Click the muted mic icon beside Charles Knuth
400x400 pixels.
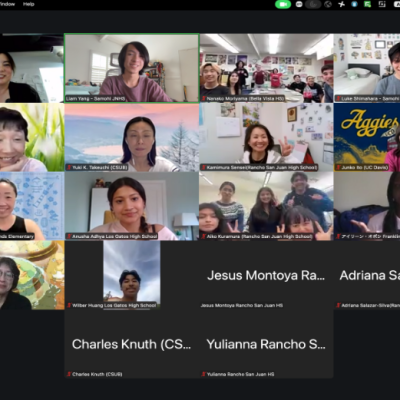tap(69, 374)
